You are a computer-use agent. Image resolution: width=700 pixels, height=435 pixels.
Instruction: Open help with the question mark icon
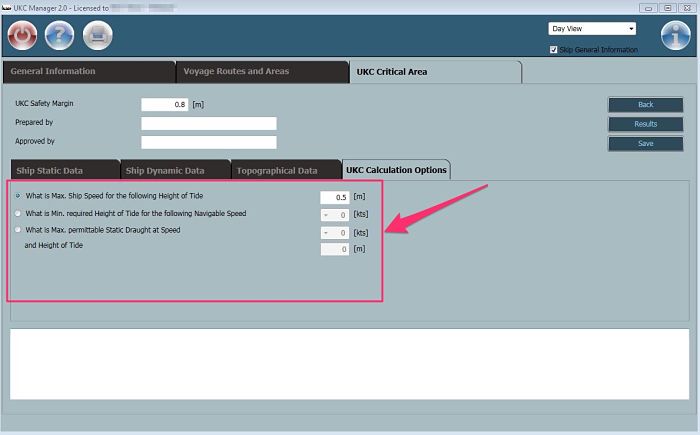pos(60,36)
